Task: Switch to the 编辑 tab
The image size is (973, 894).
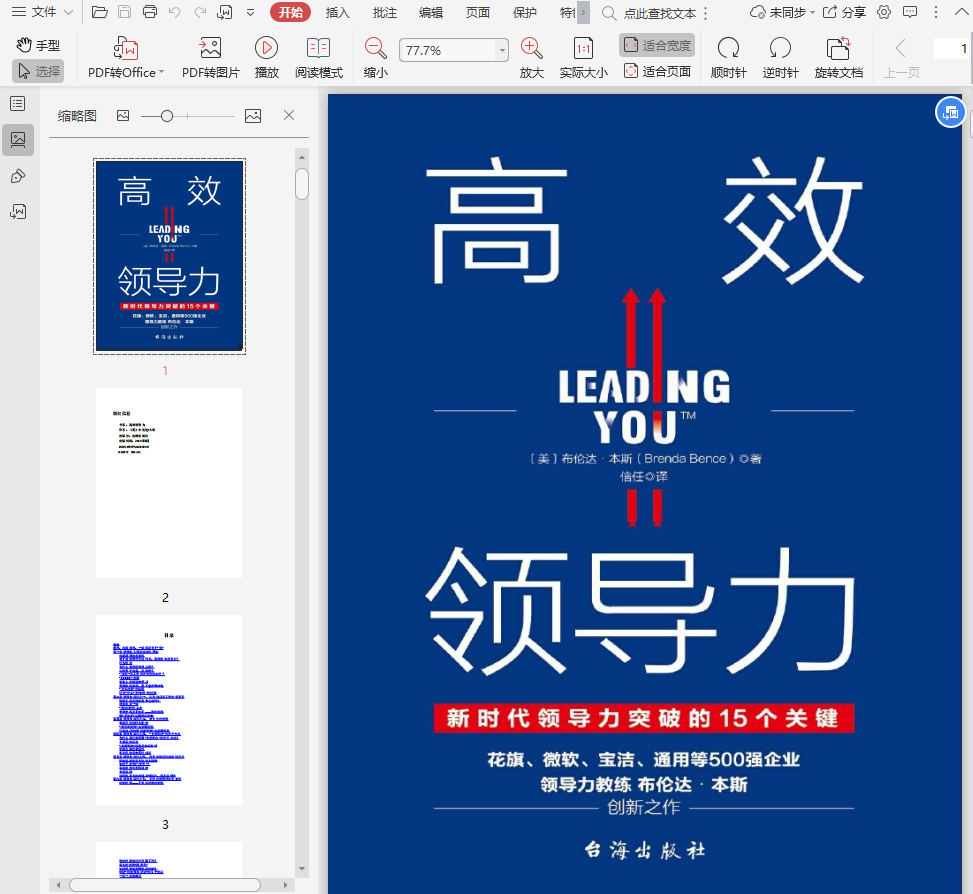Action: click(x=431, y=12)
